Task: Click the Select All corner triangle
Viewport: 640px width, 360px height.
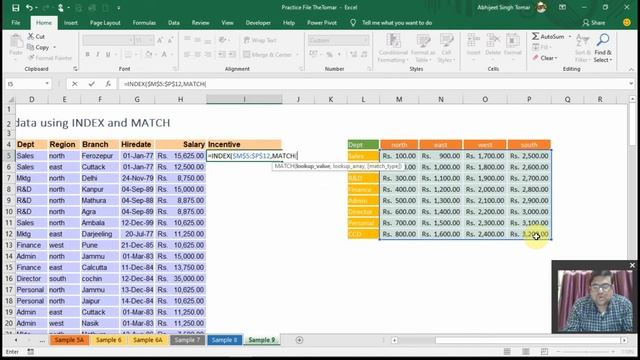Action: coord(11,99)
